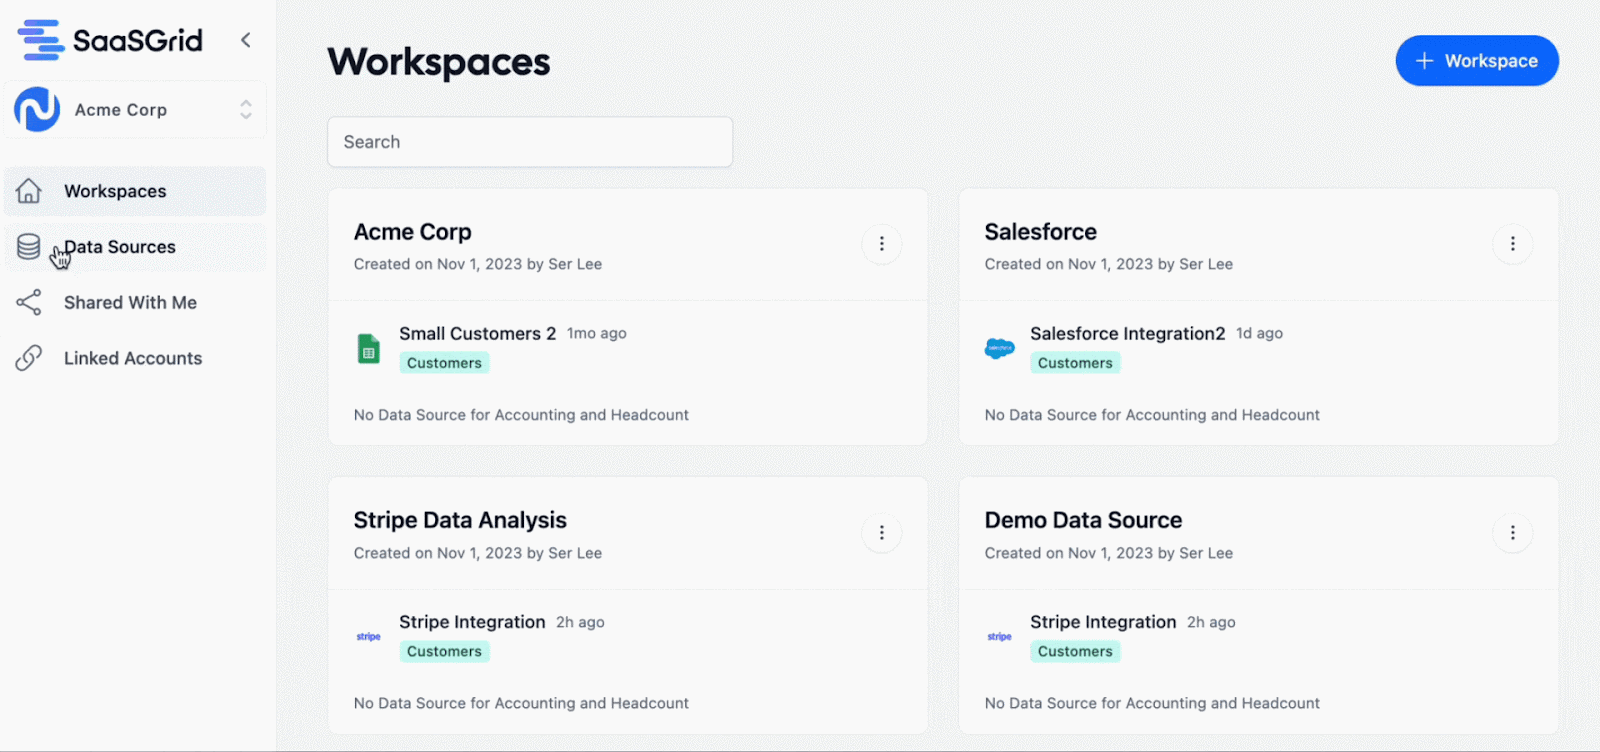Go to Shared With Me page

[130, 303]
